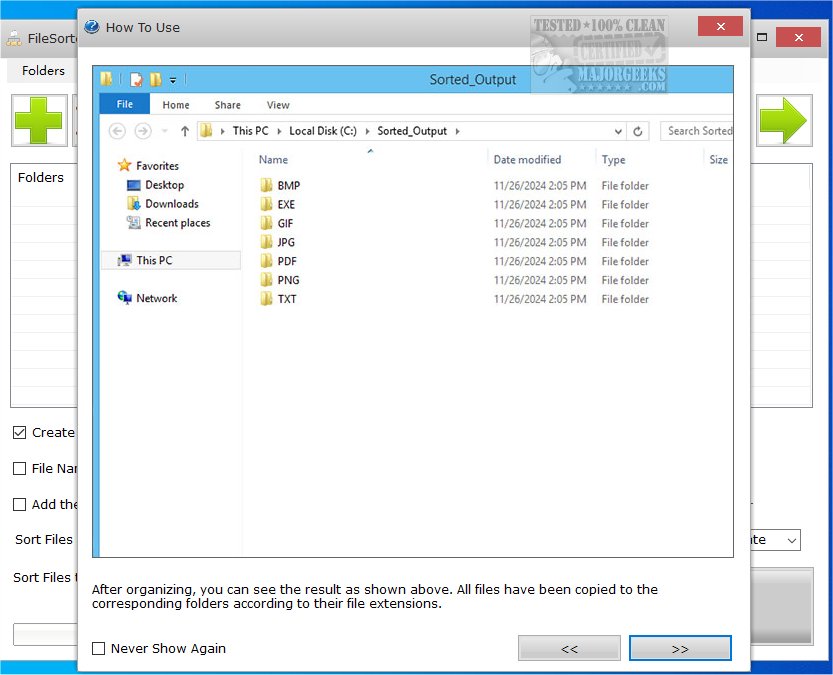This screenshot has width=833, height=675.
Task: Click the This PC breadcrumb in the address bar
Action: pyautogui.click(x=250, y=131)
